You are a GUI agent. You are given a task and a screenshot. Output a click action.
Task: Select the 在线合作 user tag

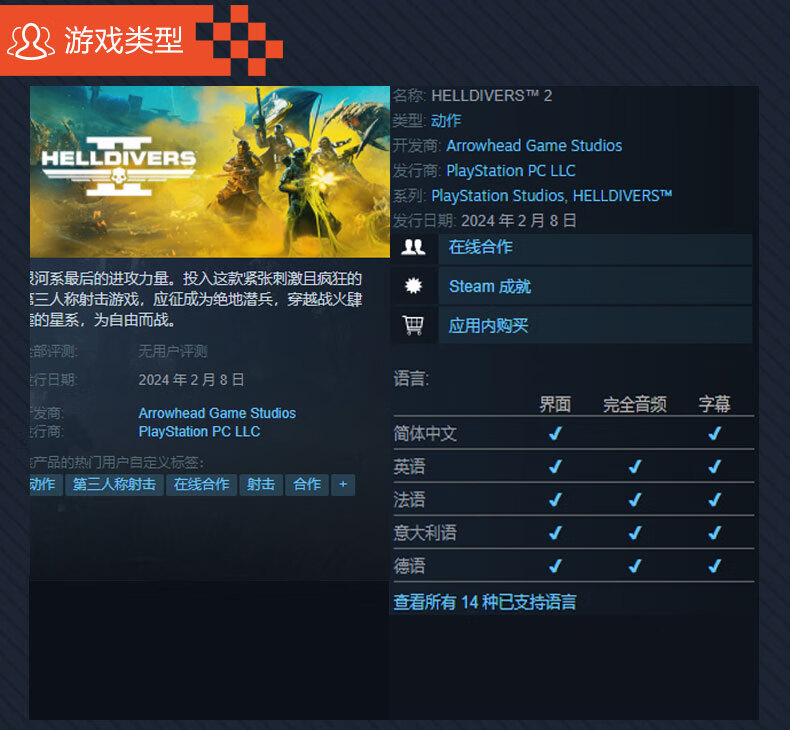click(202, 485)
